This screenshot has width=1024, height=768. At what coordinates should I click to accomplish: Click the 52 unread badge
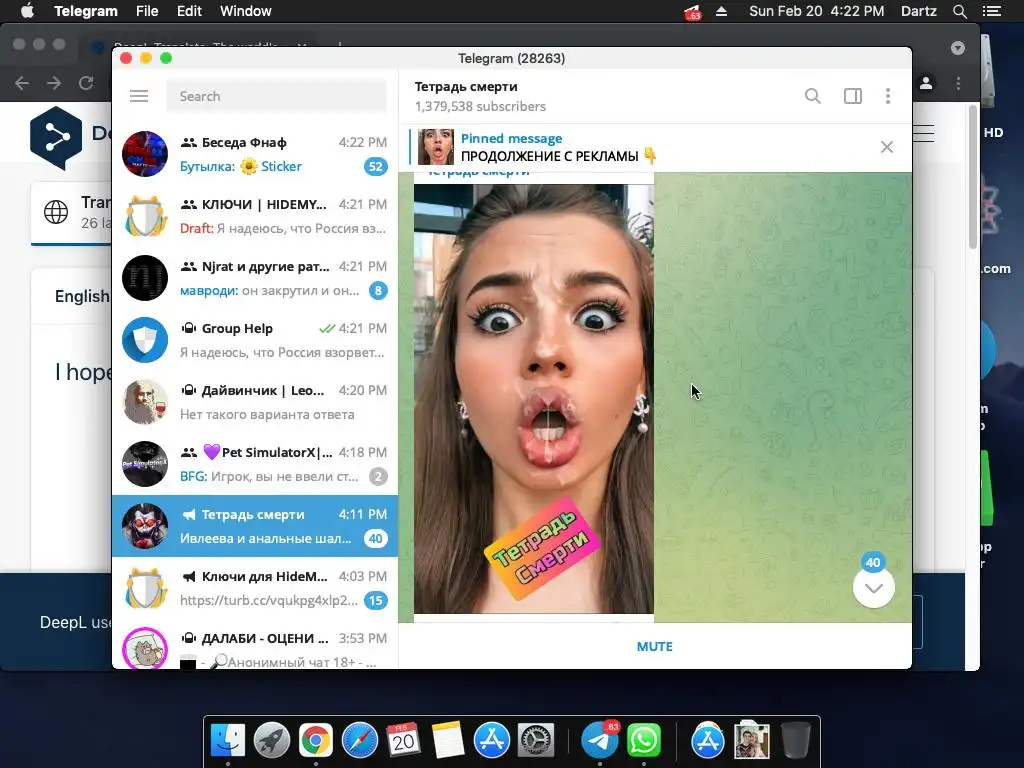376,167
